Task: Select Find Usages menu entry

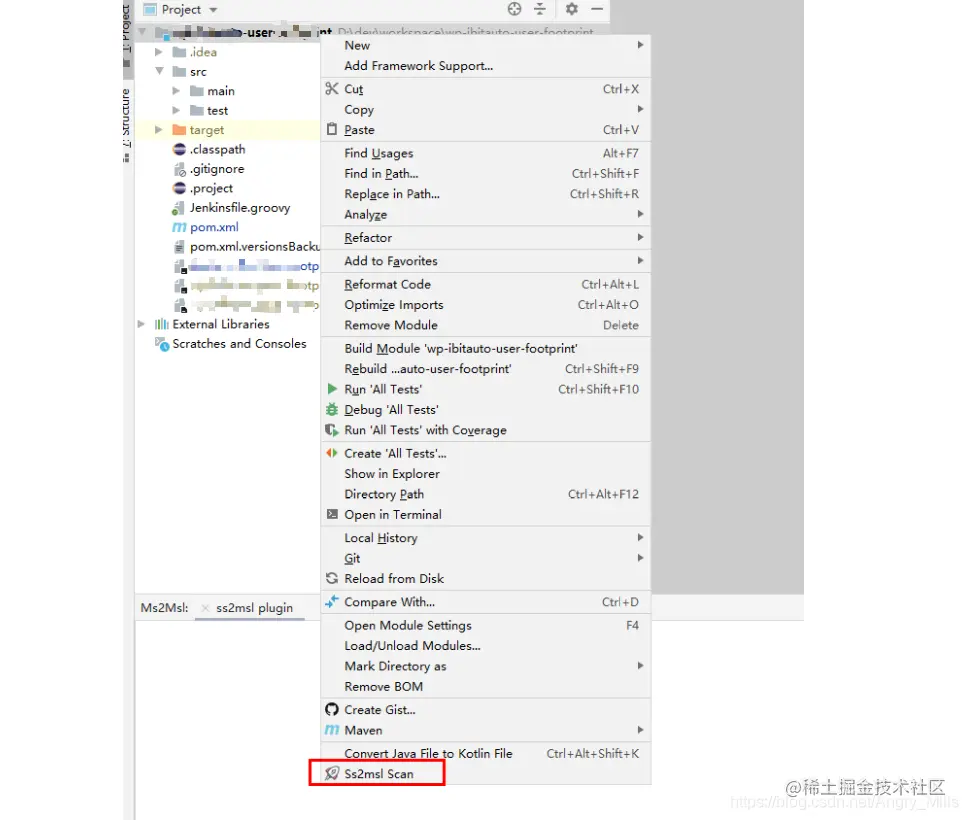Action: pos(486,153)
